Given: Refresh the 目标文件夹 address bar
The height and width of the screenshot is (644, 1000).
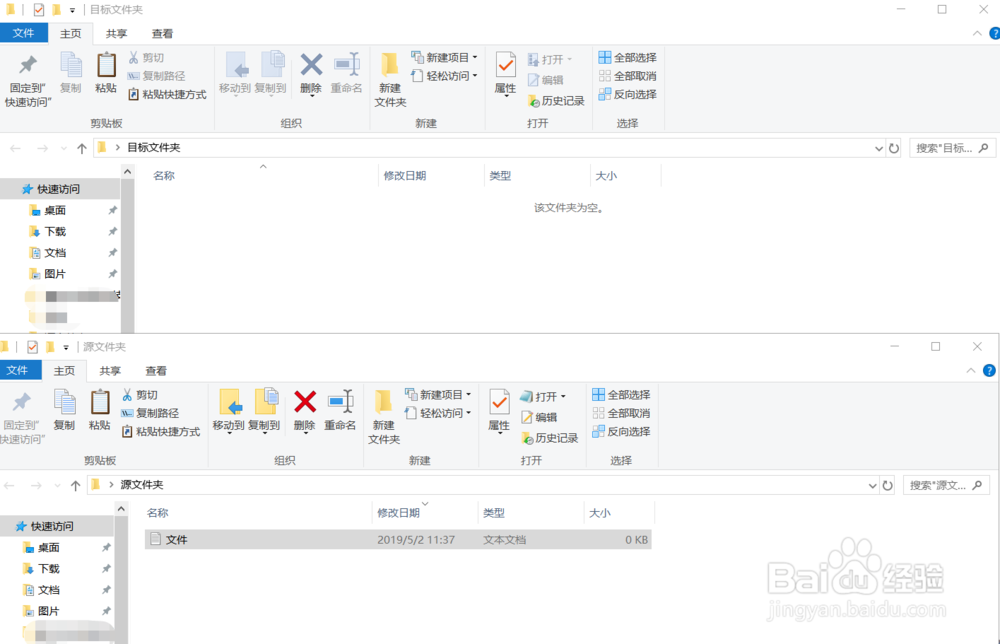Looking at the screenshot, I should [x=893, y=148].
